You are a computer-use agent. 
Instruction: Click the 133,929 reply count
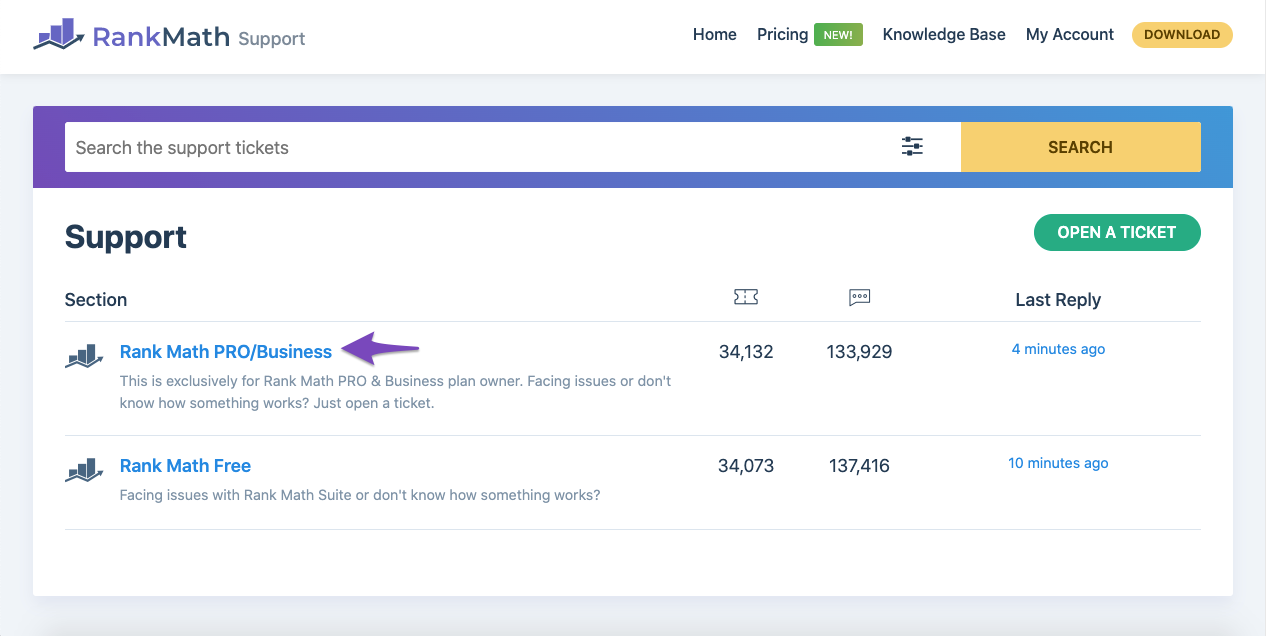tap(859, 352)
